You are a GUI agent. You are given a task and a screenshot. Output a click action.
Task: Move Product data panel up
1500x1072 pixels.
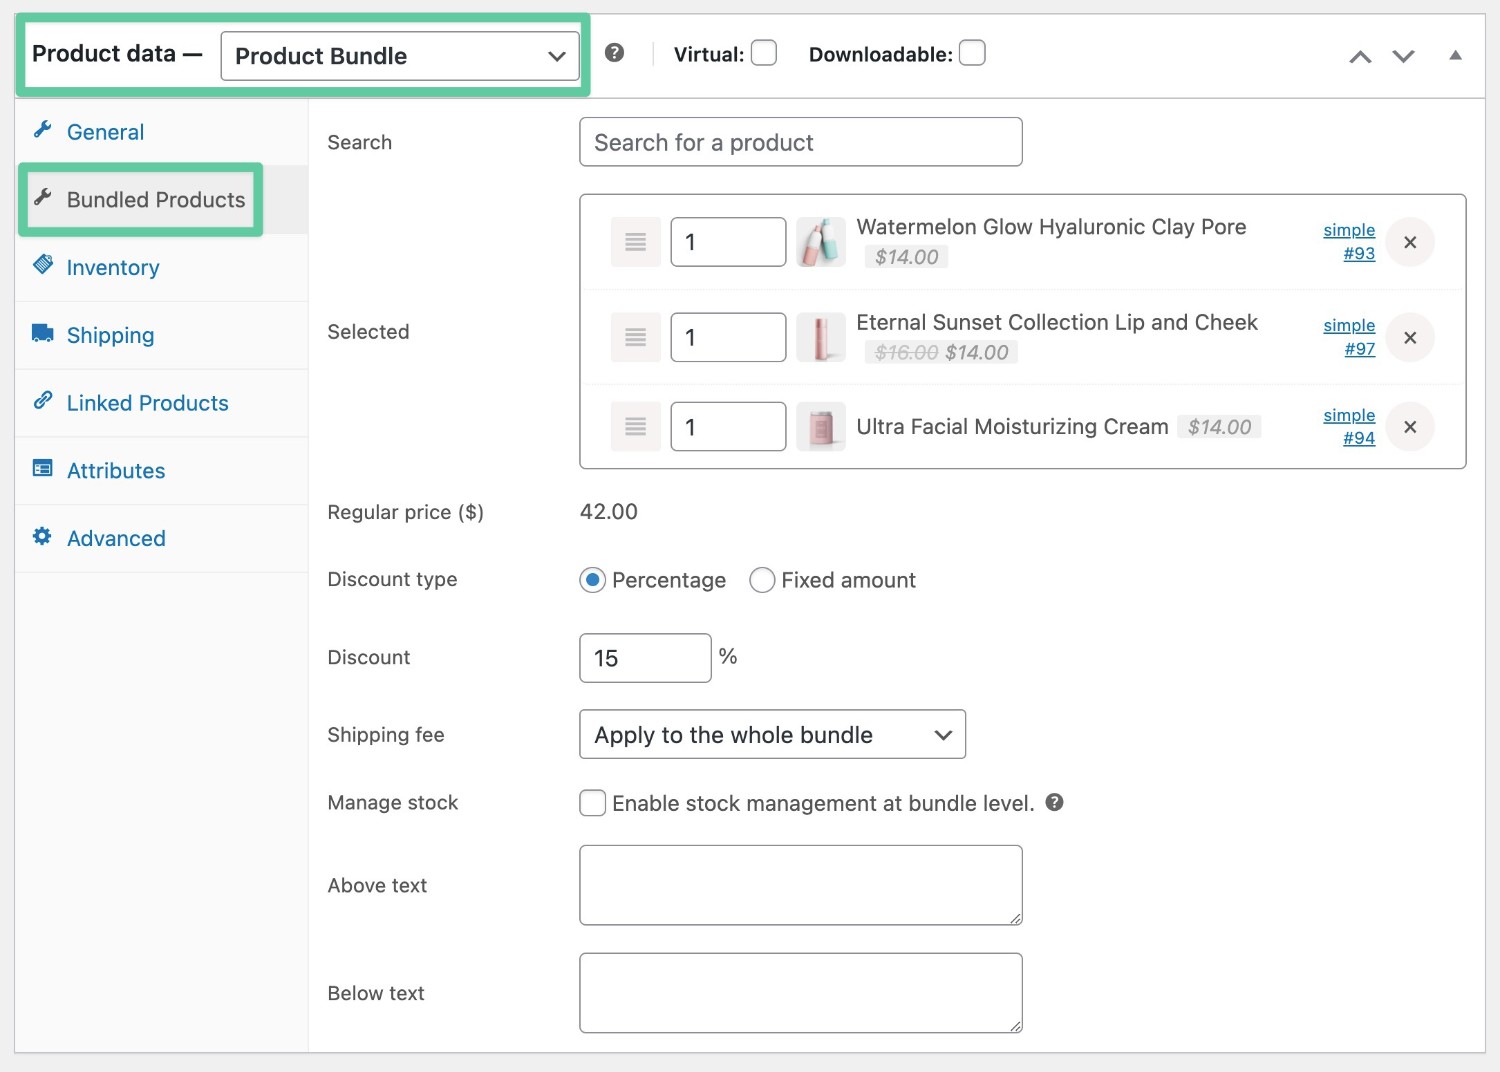1360,57
